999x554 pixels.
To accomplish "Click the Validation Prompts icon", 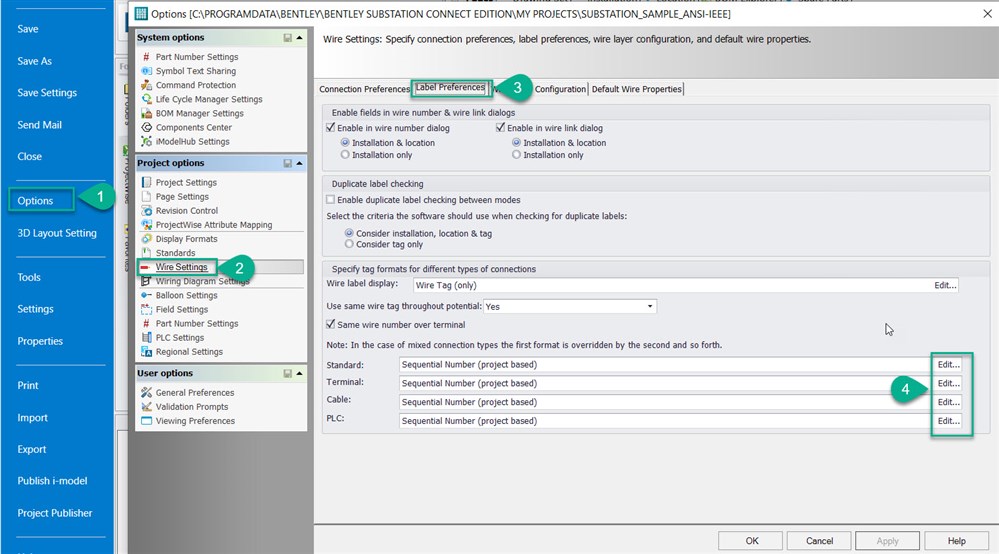I will click(146, 406).
